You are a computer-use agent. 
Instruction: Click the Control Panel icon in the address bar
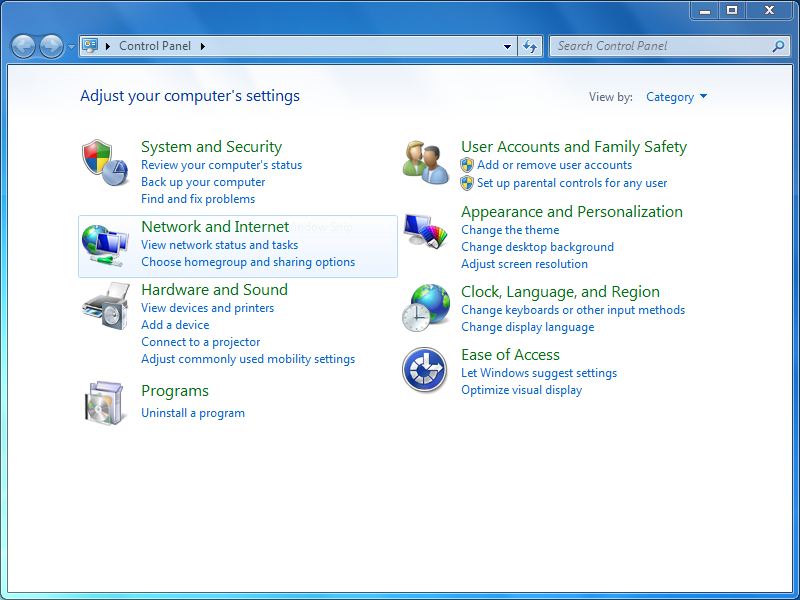click(90, 46)
